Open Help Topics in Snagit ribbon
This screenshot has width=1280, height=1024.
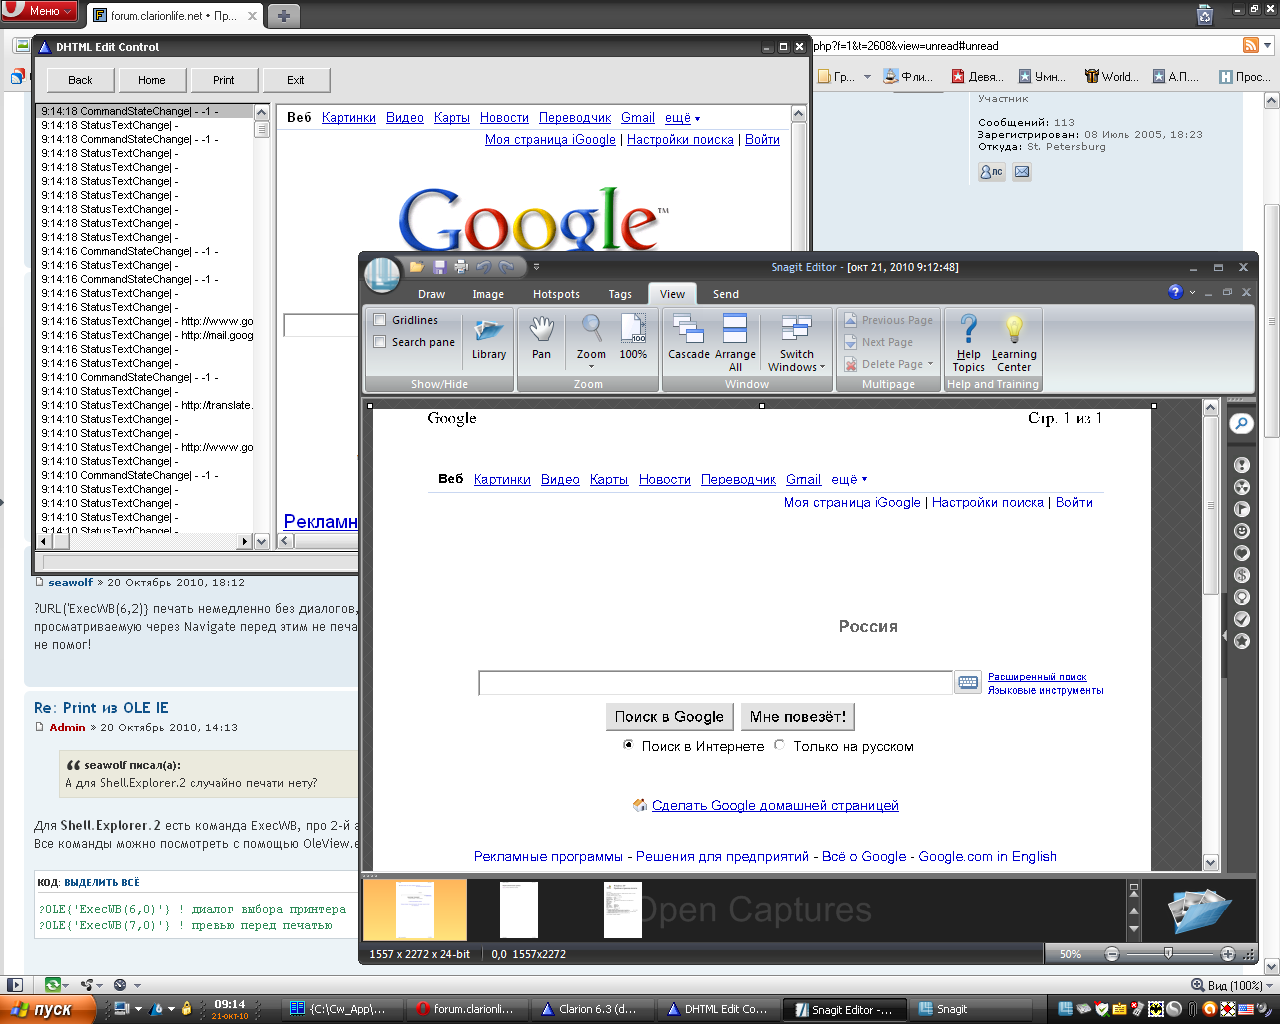click(968, 340)
